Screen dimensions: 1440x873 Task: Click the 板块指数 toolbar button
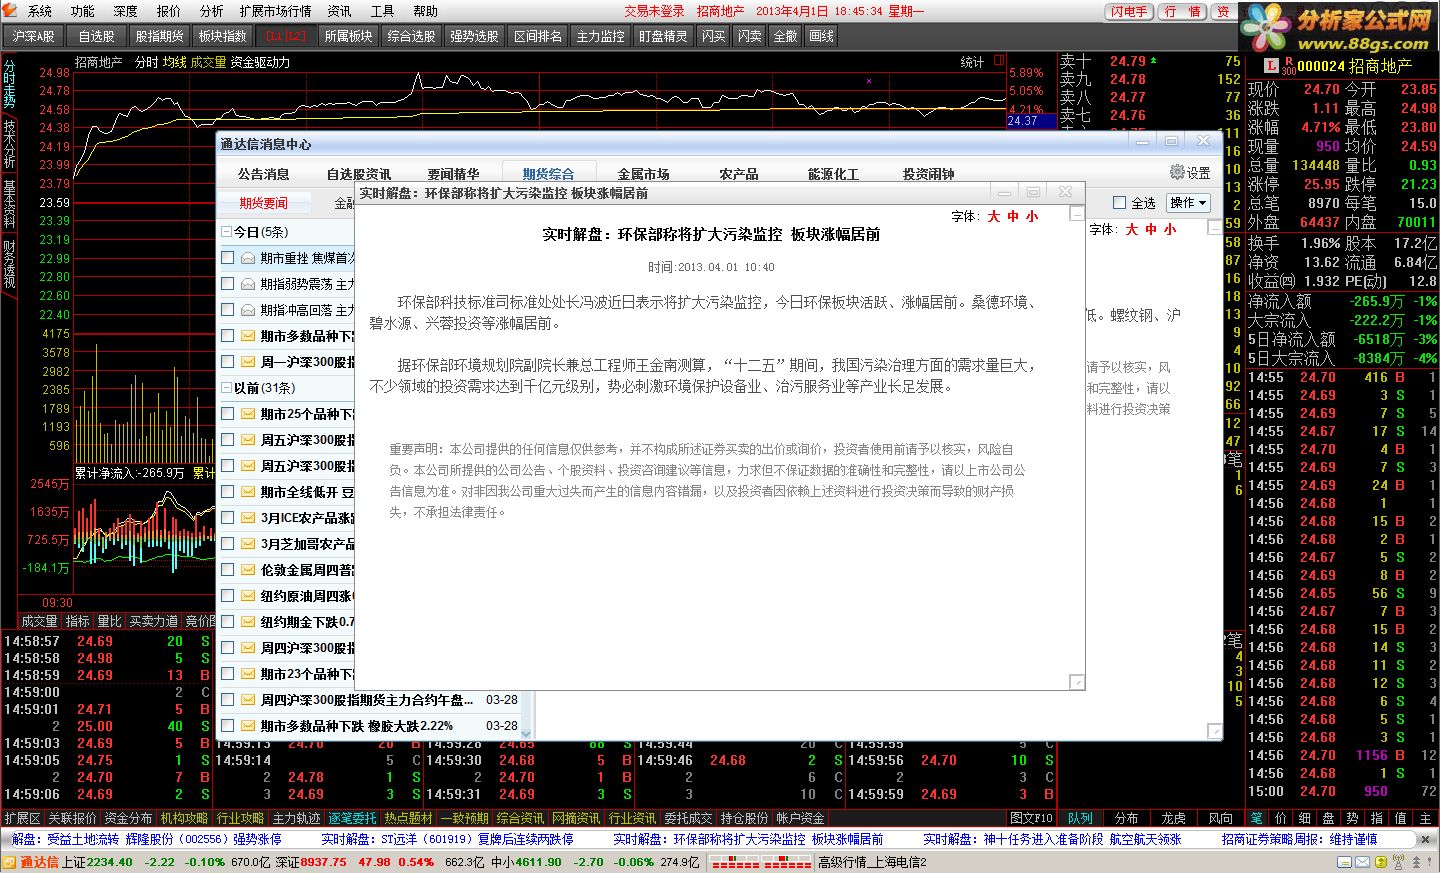(222, 36)
